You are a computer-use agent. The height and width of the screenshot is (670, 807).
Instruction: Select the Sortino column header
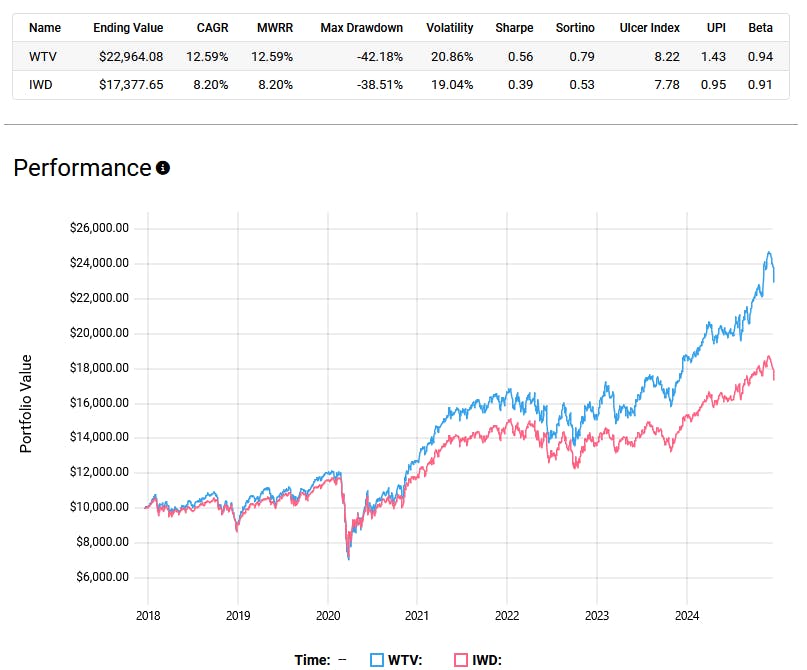(x=575, y=28)
